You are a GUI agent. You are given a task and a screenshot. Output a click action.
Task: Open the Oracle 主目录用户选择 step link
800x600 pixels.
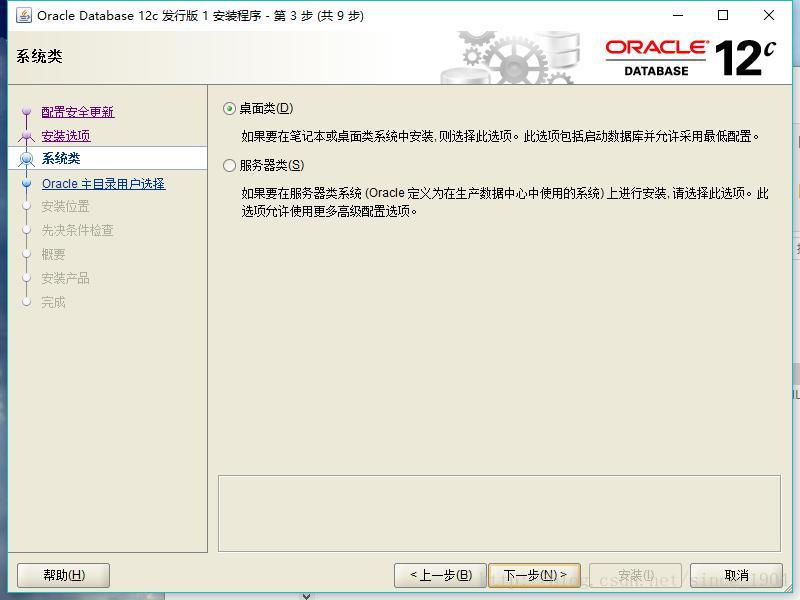(104, 183)
